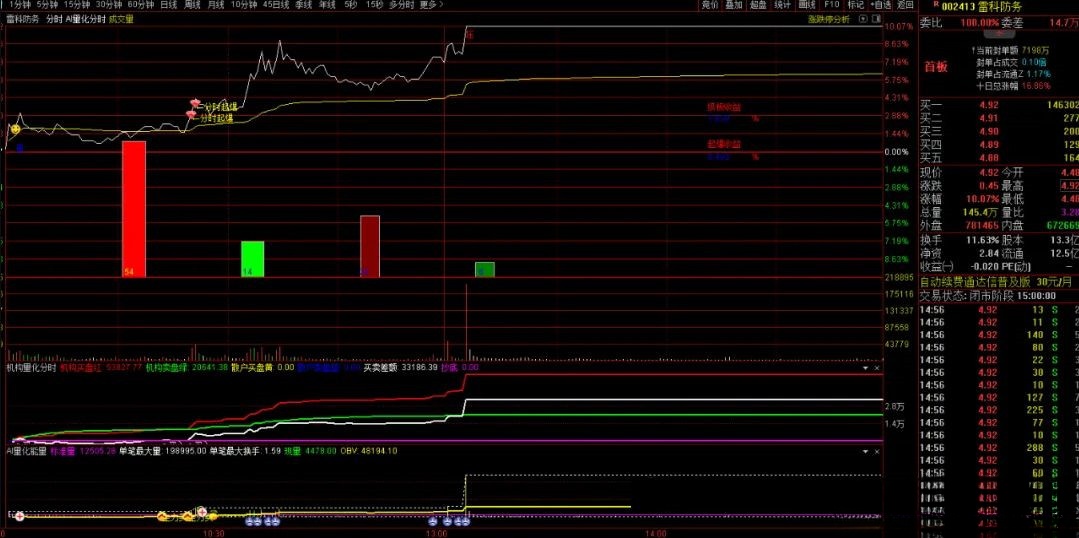Add stock via +自选 button

click(880, 5)
